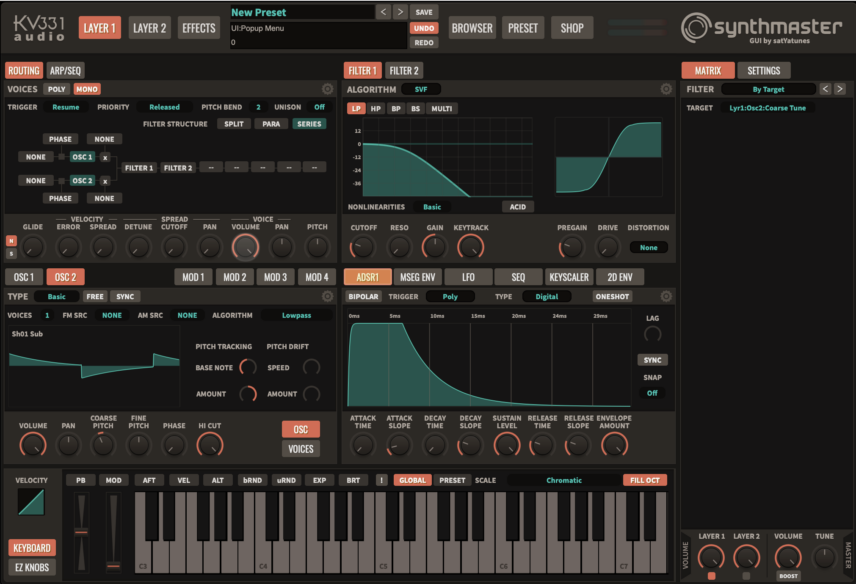Screen dimensions: 856x584
Task: Open filter algorithm SVF dropdown
Action: [420, 89]
